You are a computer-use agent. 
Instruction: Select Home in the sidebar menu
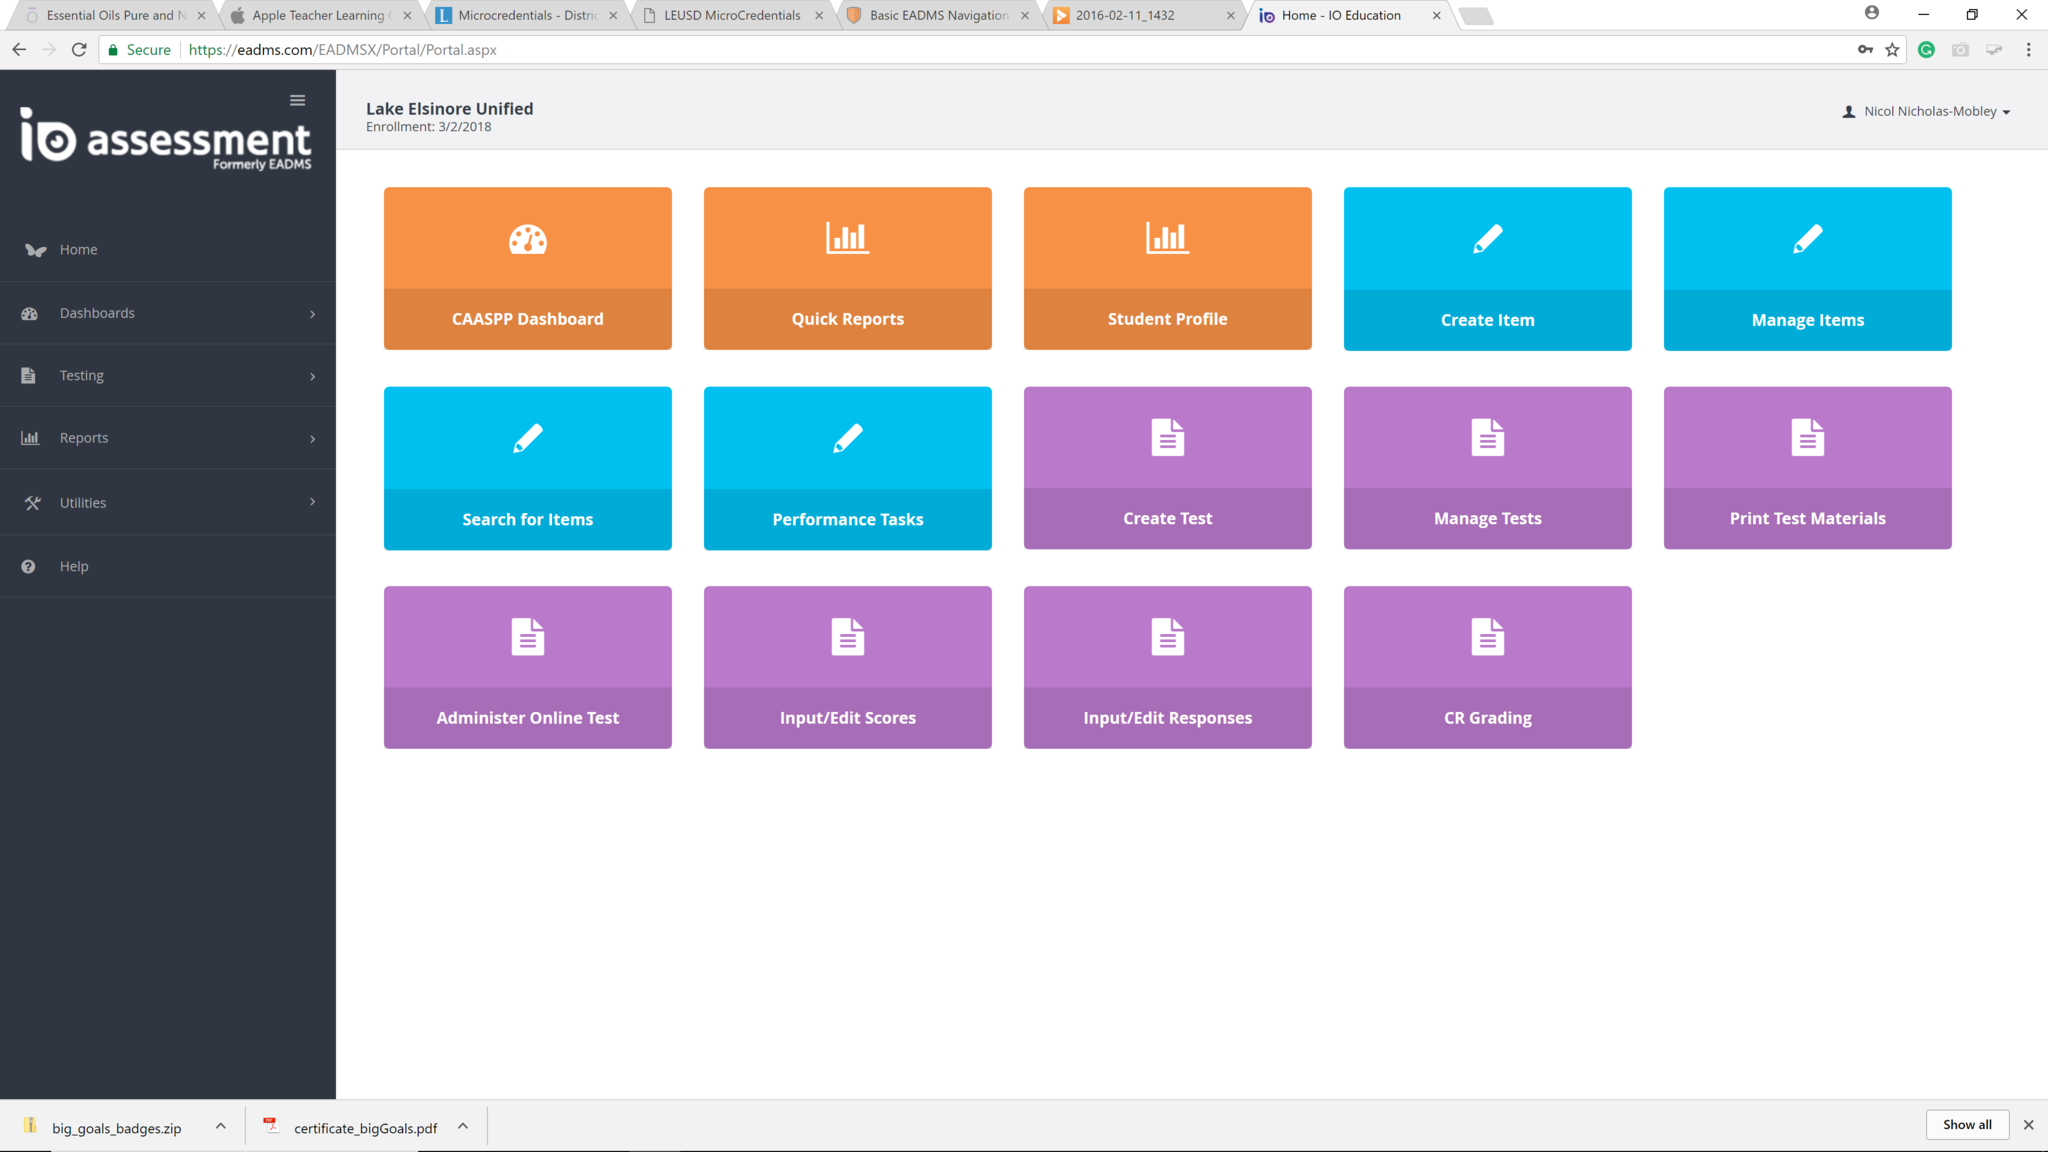click(x=78, y=250)
